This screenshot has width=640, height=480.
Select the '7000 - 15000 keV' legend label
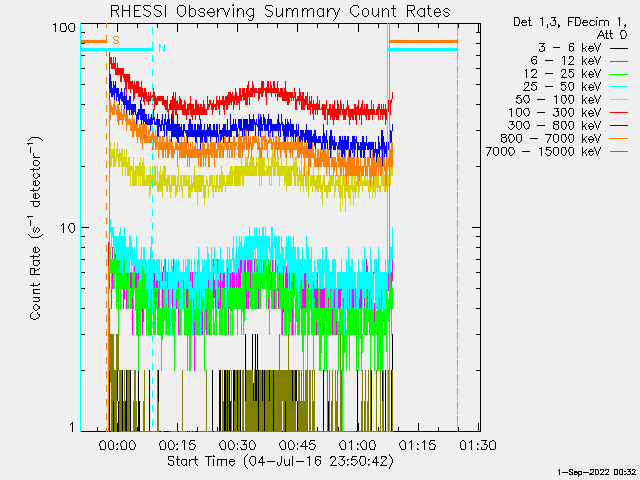pos(543,152)
